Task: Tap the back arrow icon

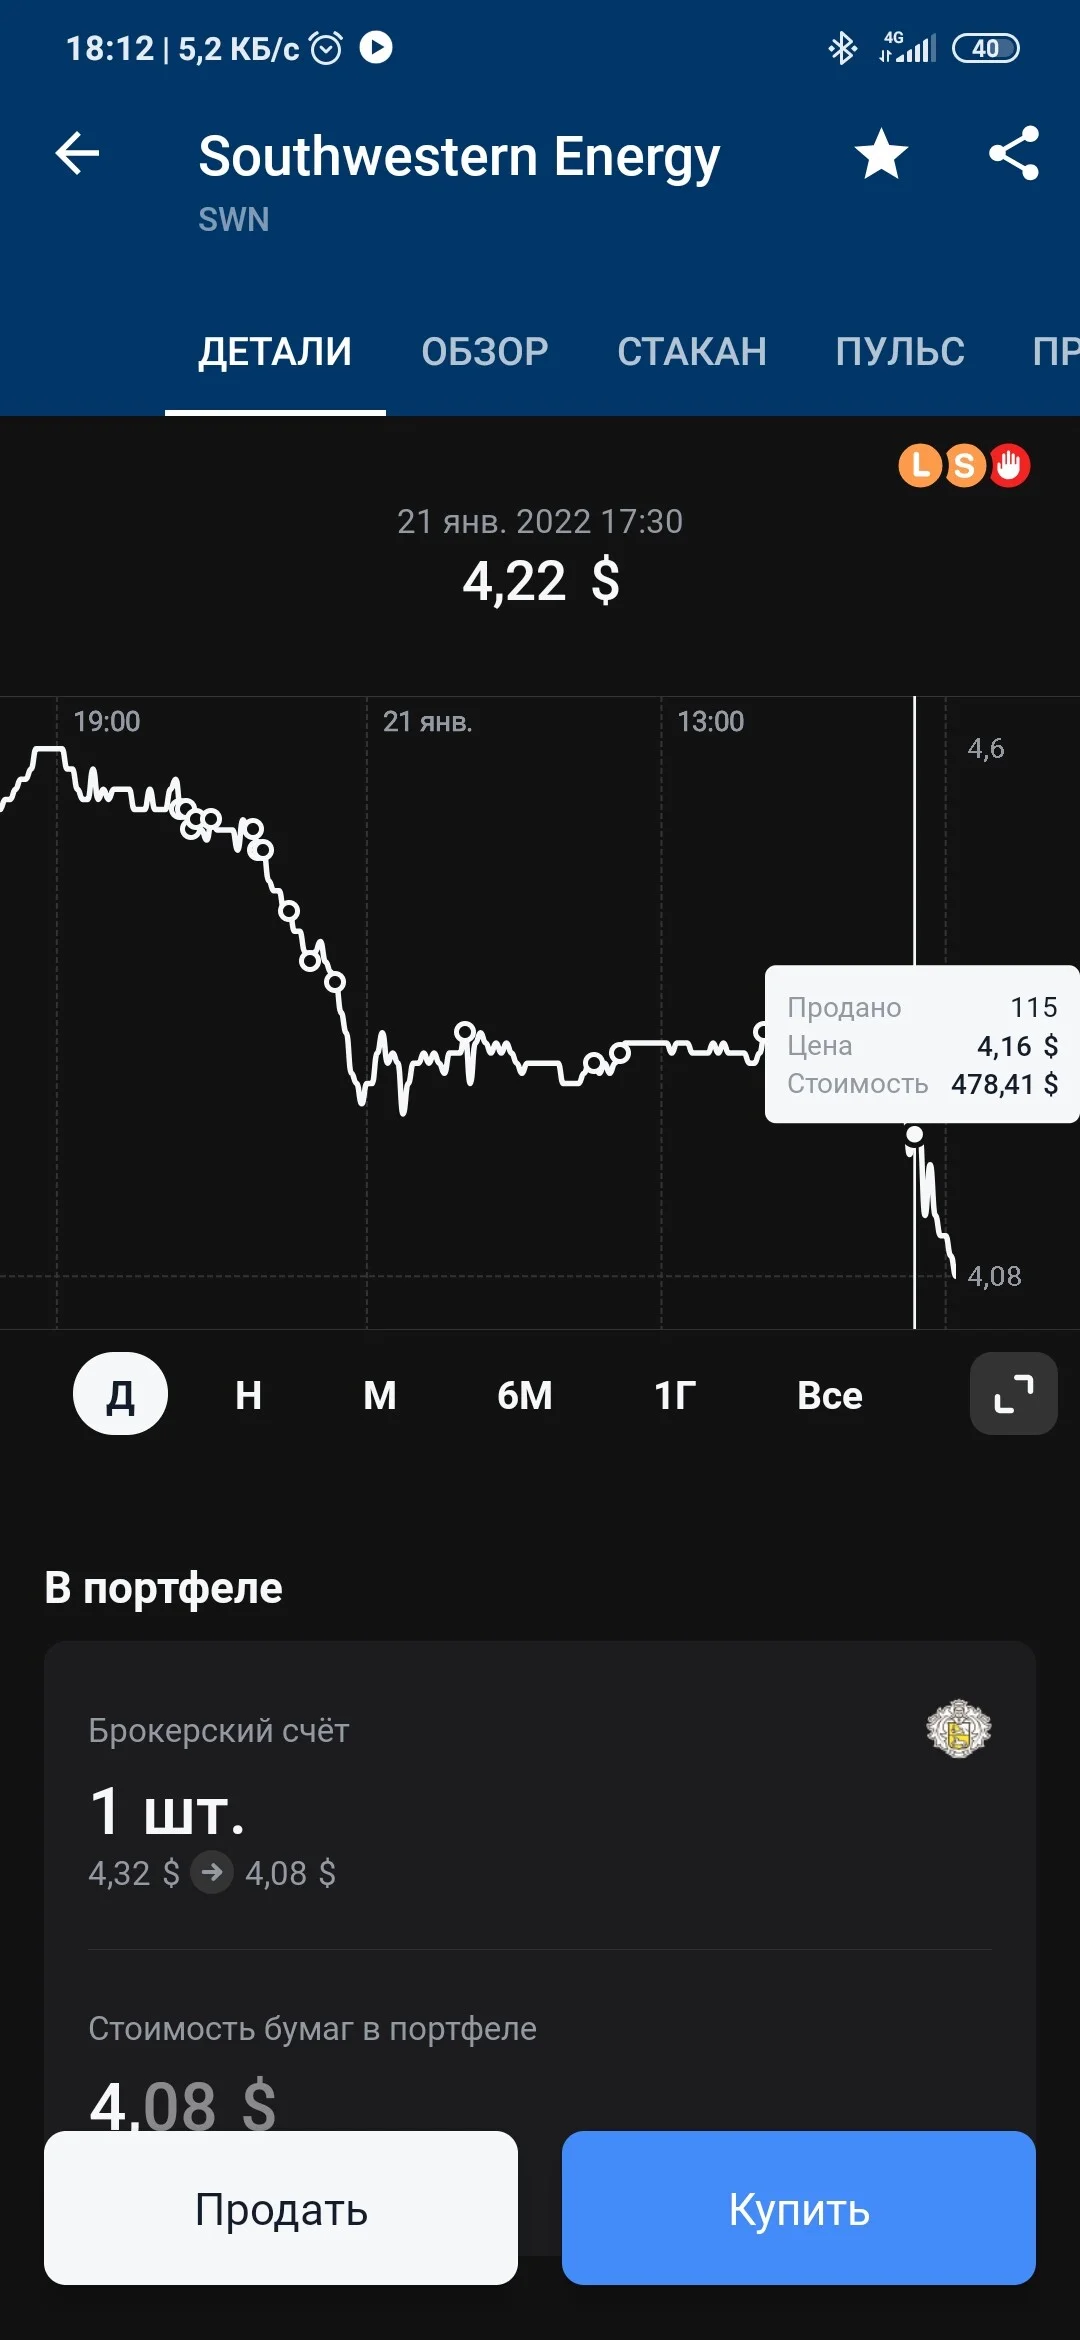Action: pyautogui.click(x=77, y=154)
